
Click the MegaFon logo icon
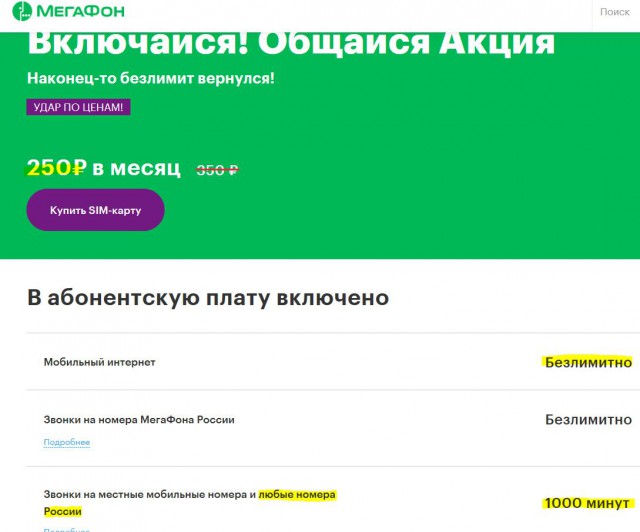coord(22,11)
